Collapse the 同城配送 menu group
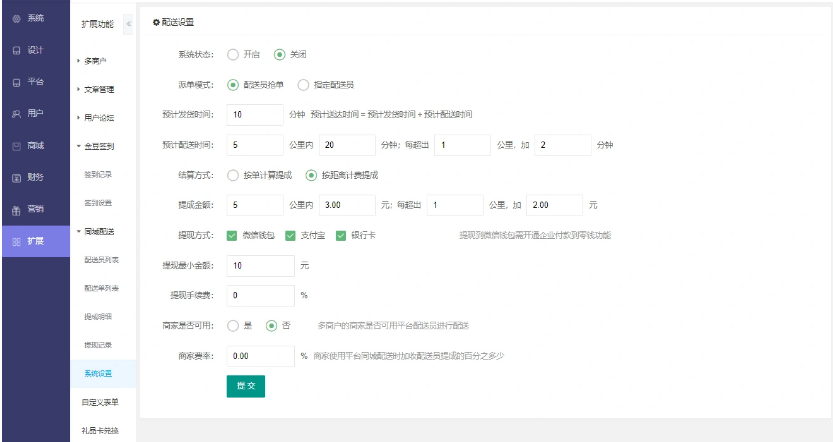 point(98,231)
